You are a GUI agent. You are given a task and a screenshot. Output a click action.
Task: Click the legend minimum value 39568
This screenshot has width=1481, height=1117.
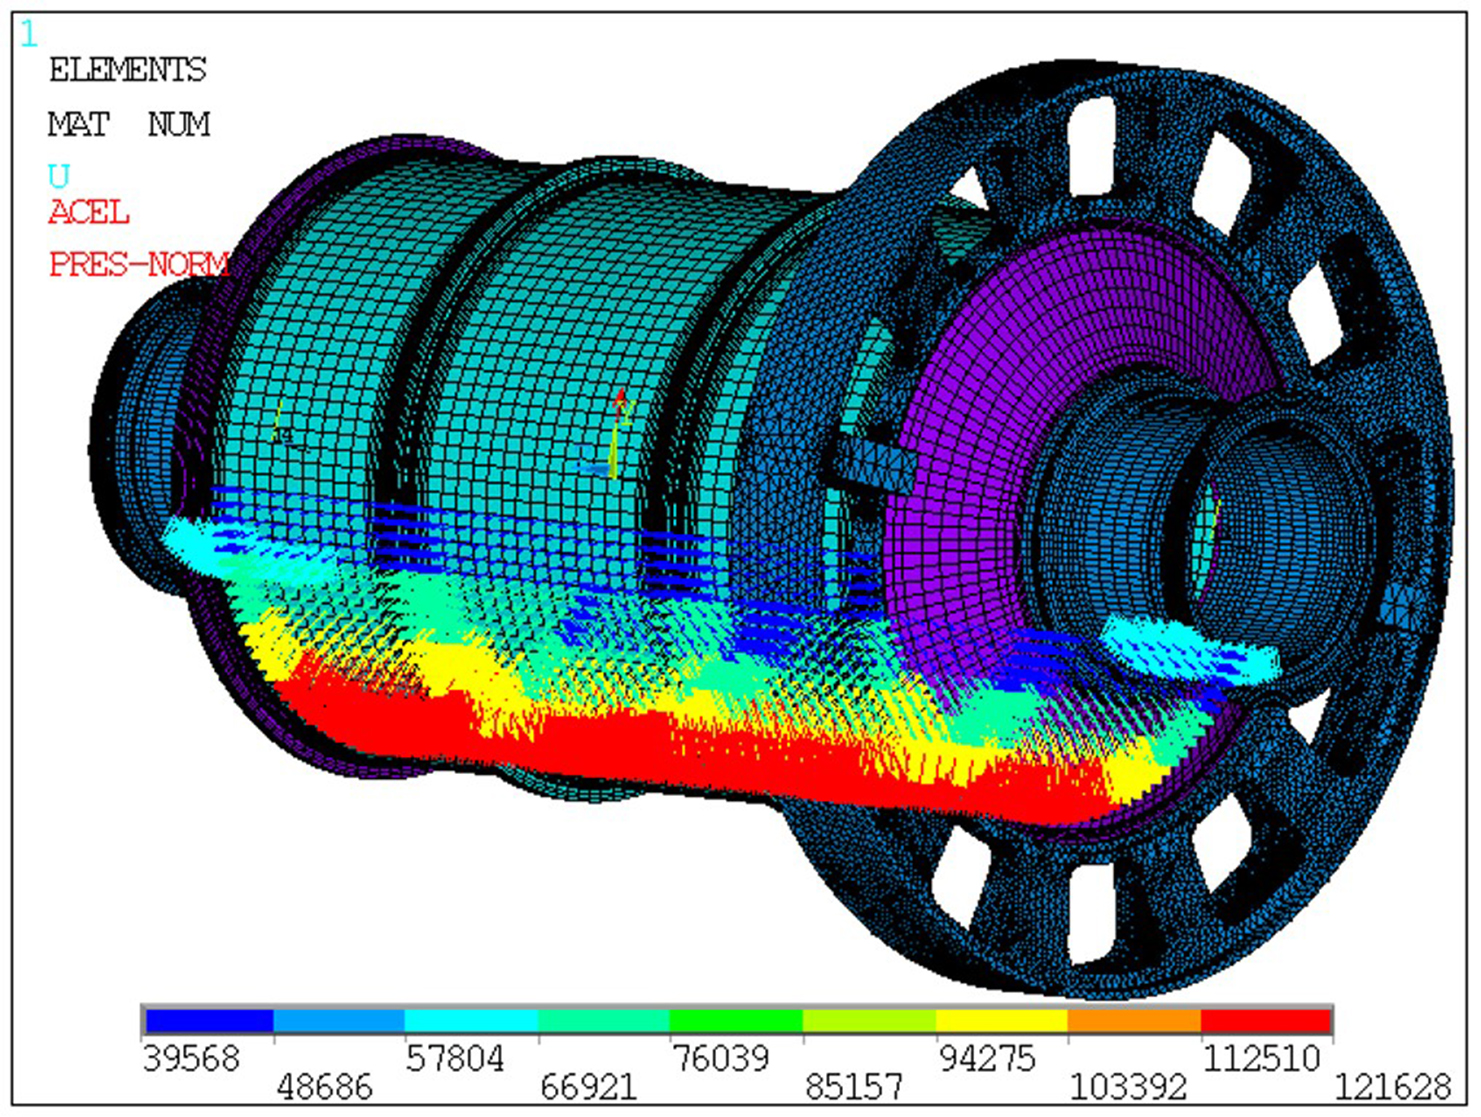point(191,1059)
